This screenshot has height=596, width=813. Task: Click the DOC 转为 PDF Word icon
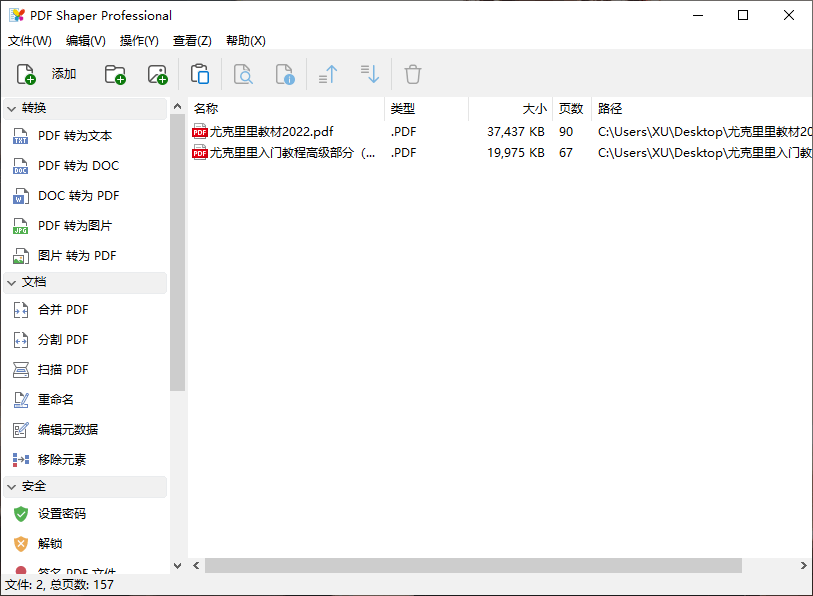[21, 196]
